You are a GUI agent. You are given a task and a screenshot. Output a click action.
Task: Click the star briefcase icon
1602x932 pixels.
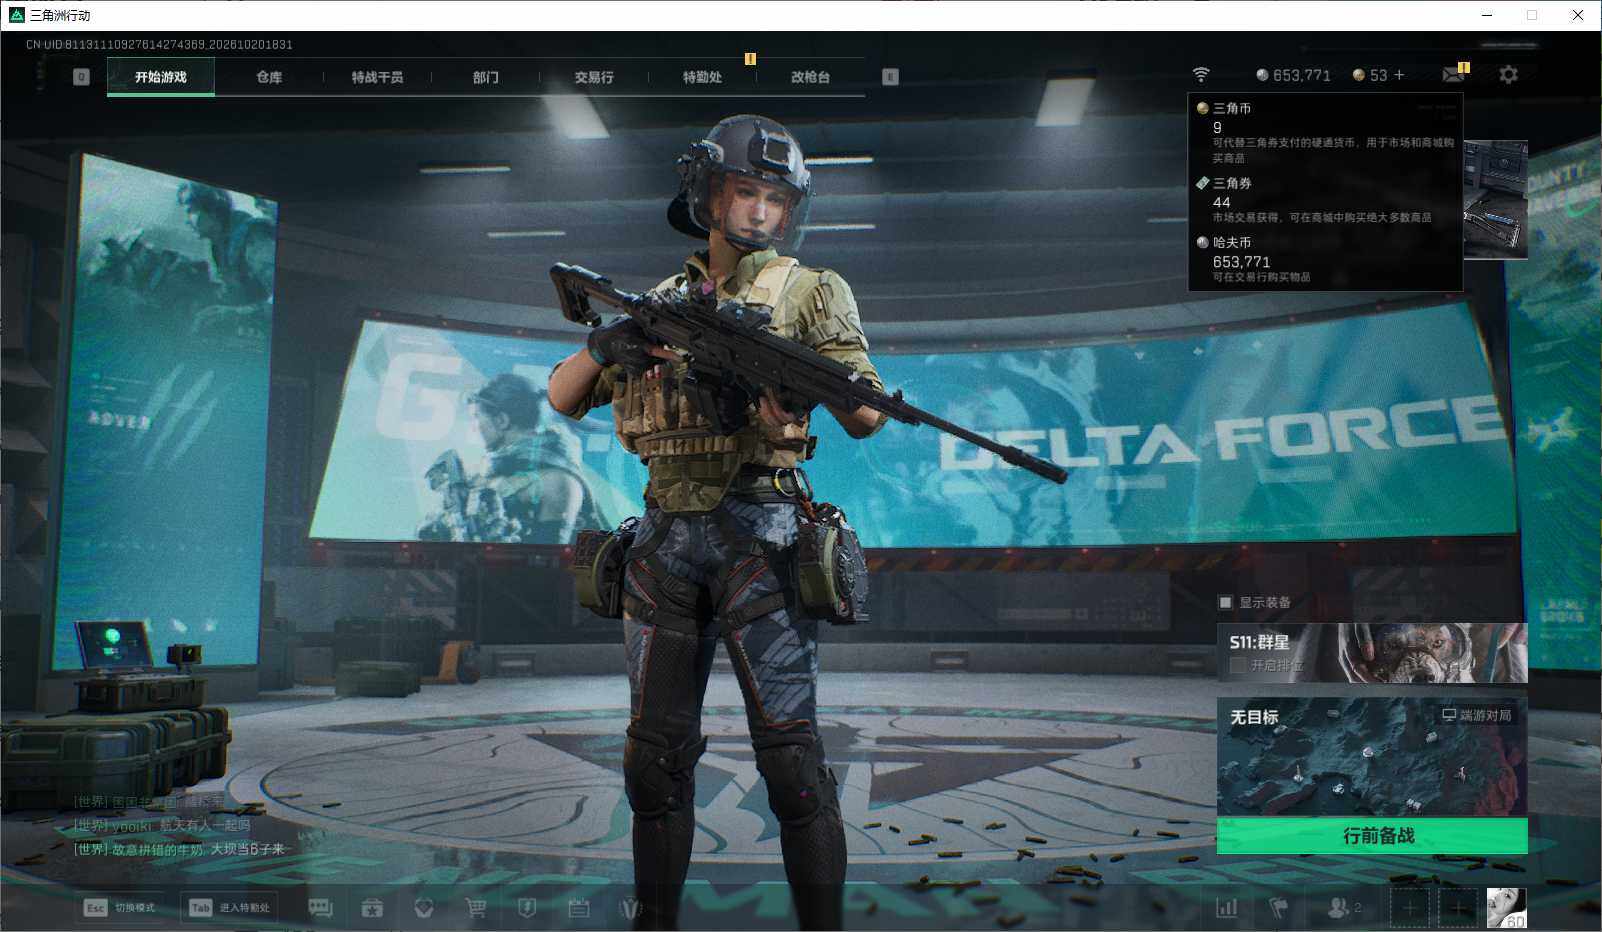372,907
